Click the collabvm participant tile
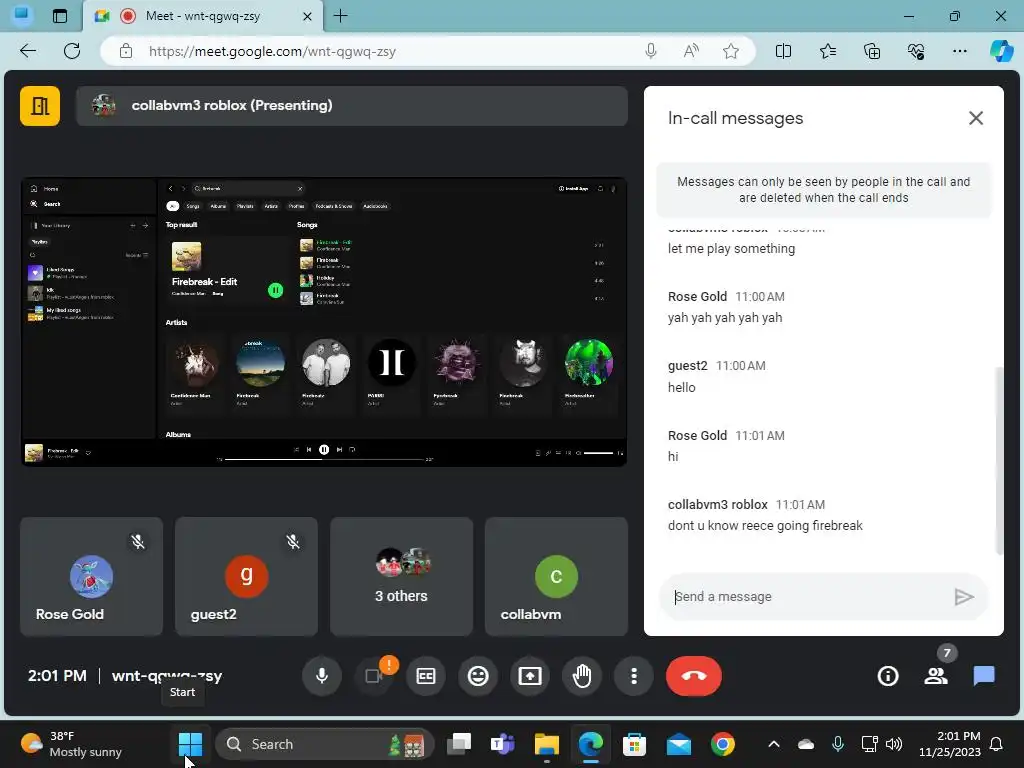The width and height of the screenshot is (1024, 768). [556, 577]
